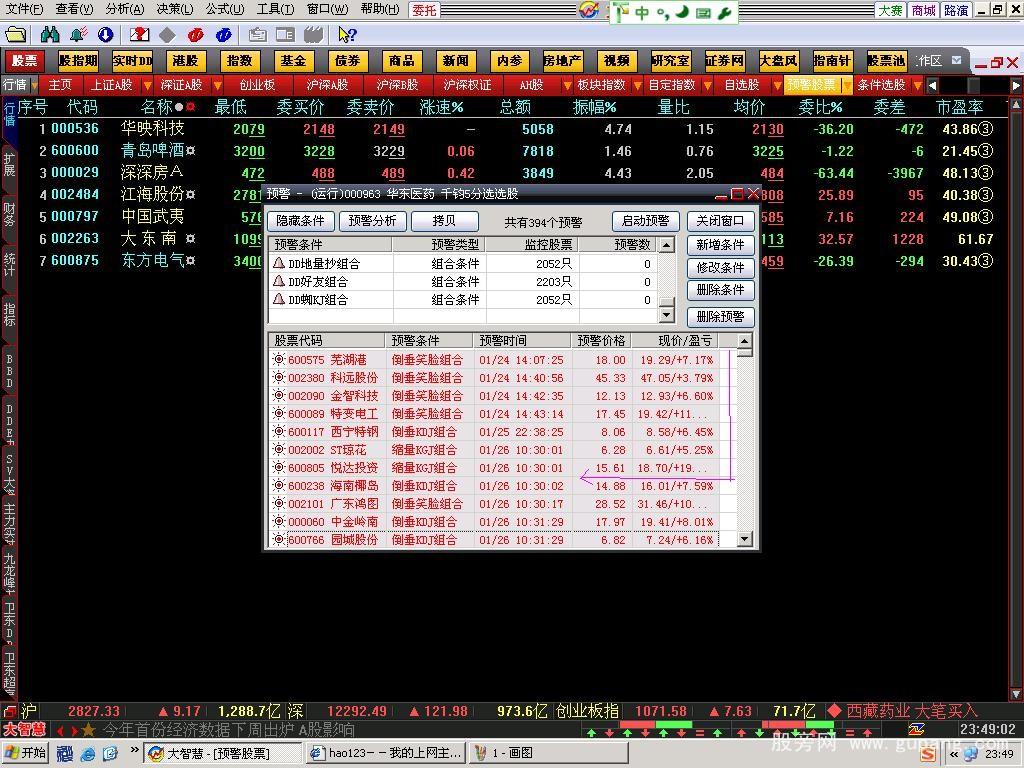
Task: Click bell icon beside DD好友組合
Action: [279, 281]
